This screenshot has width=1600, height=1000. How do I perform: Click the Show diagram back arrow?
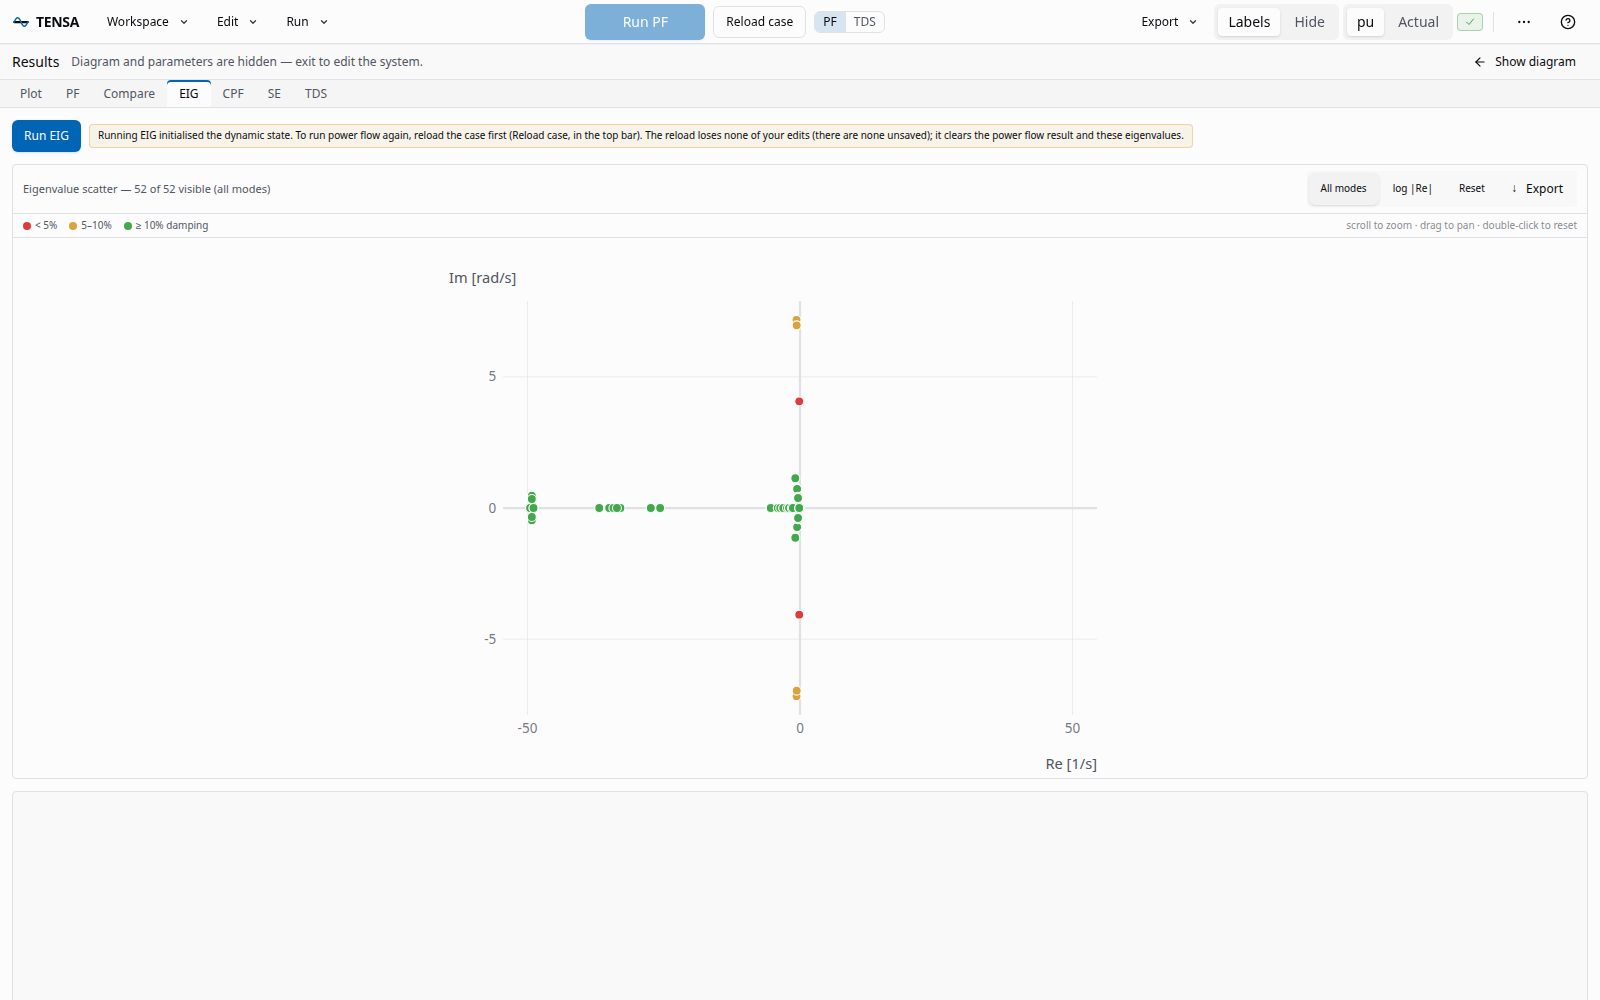click(1480, 62)
